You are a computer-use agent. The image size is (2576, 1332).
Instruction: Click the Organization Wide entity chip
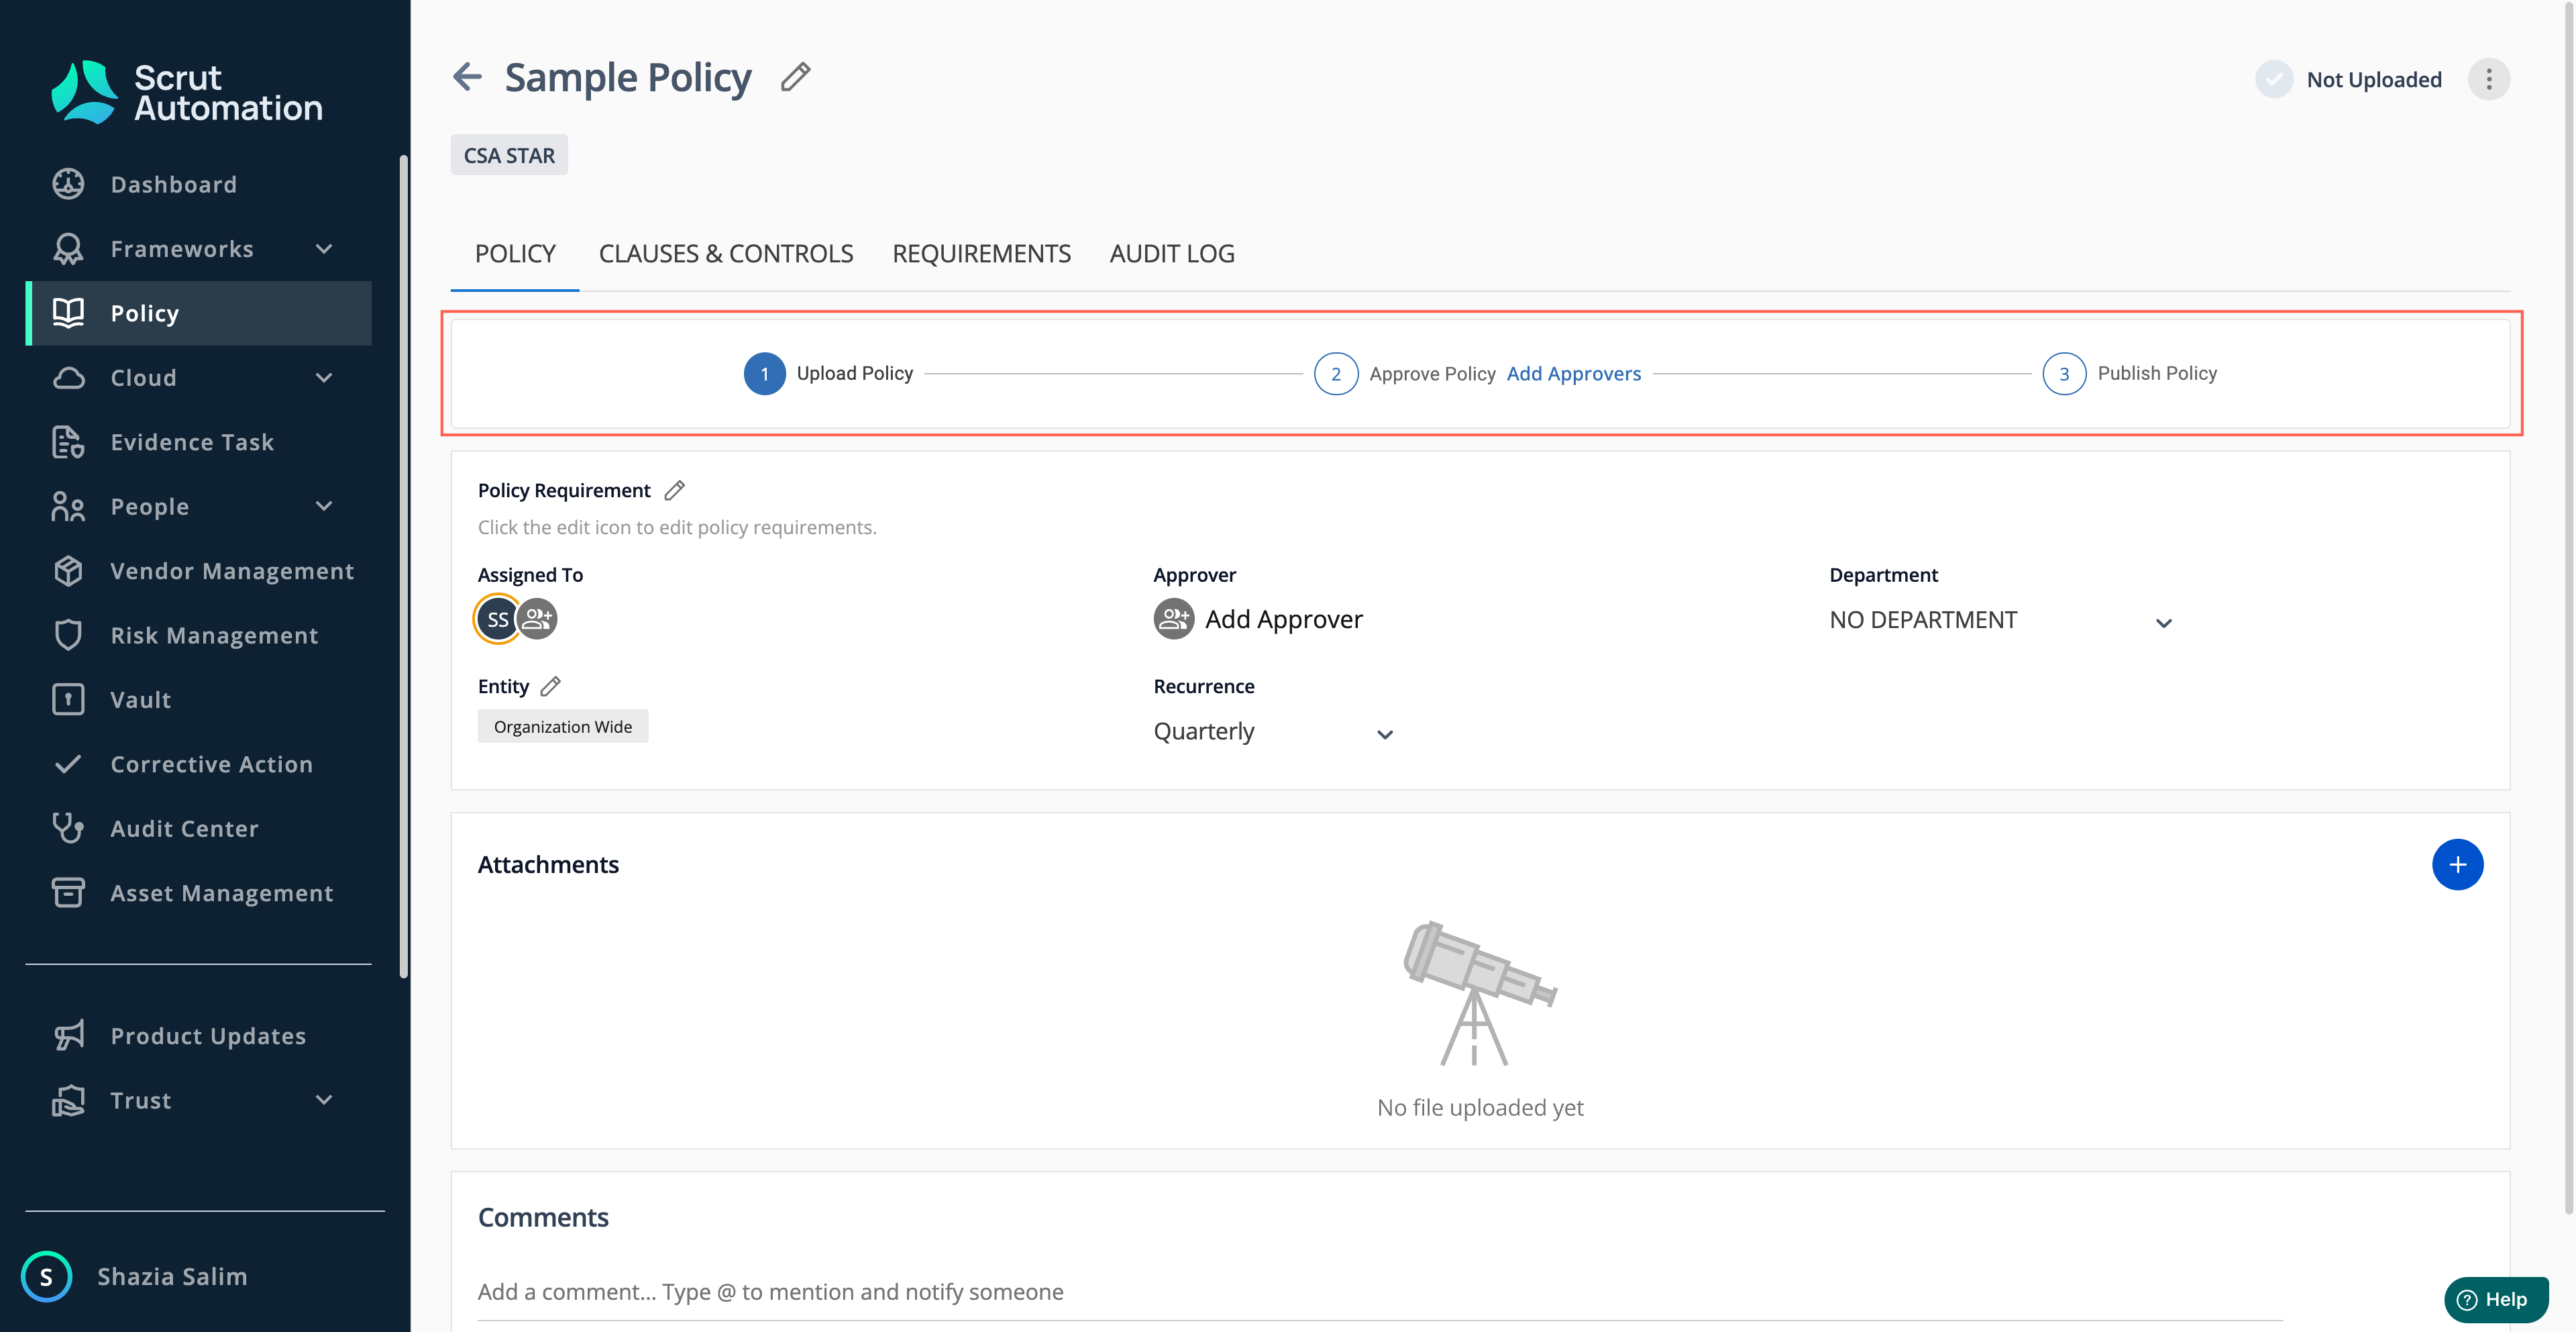(563, 727)
